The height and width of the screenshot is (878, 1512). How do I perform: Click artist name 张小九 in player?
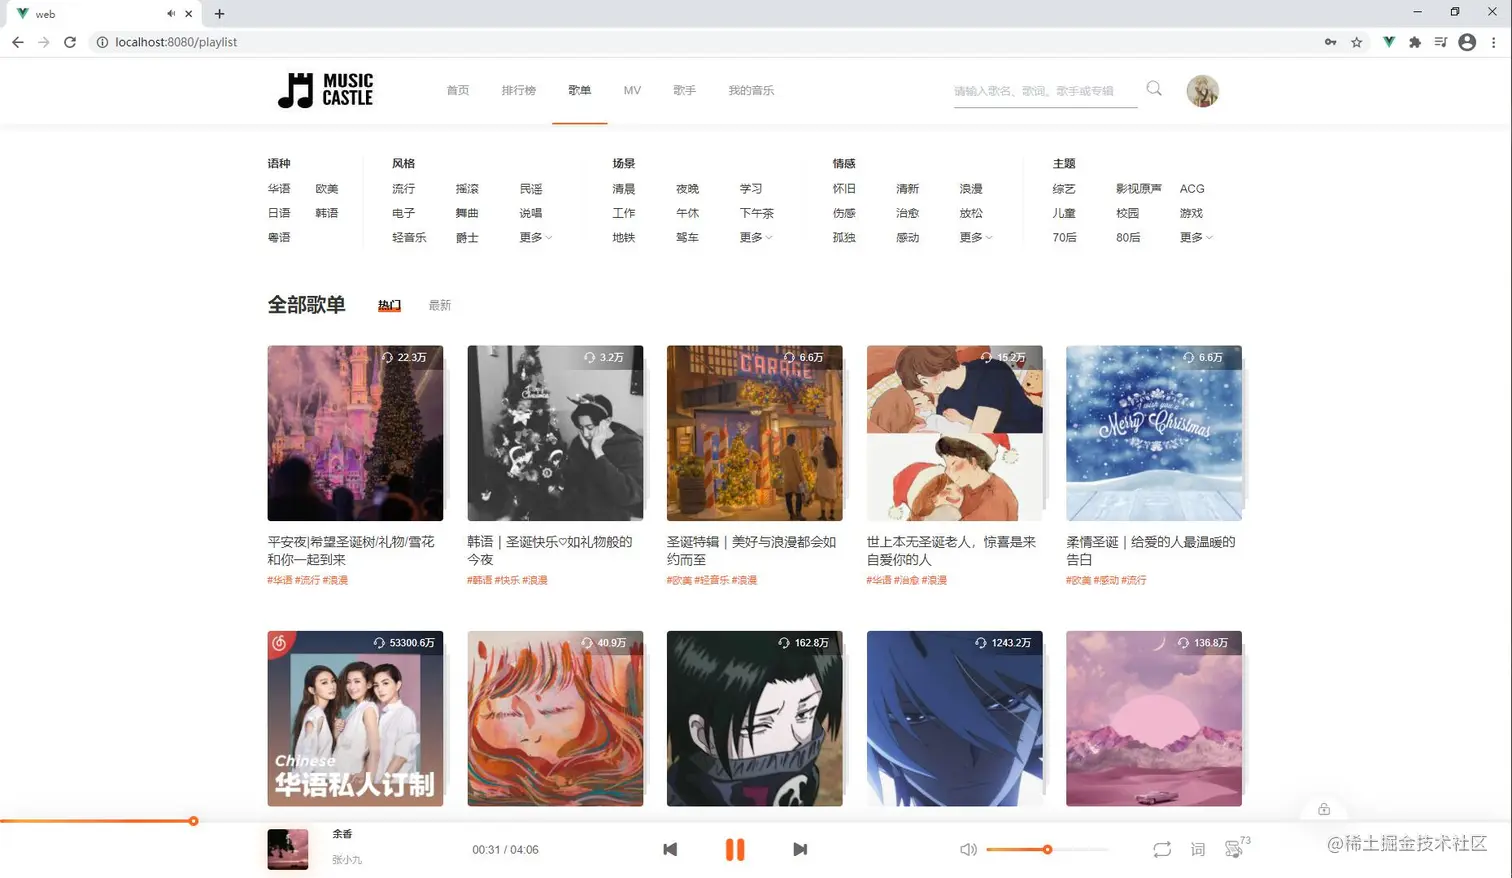pos(347,860)
